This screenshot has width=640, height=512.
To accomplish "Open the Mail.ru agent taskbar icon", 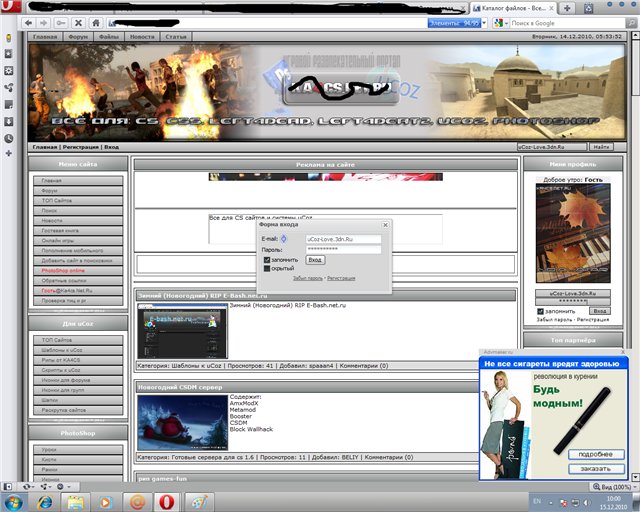I will point(138,502).
